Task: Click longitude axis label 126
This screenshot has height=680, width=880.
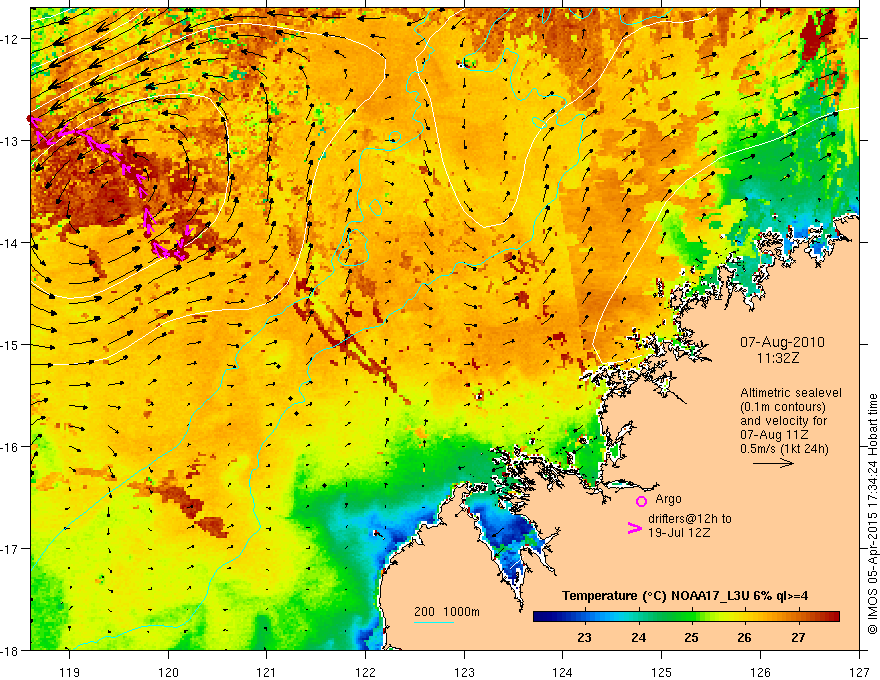Action: (x=760, y=672)
